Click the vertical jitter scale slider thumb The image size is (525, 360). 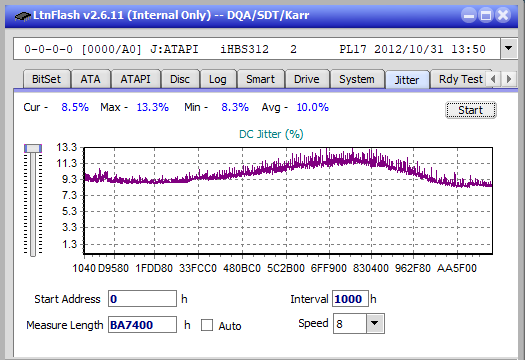click(x=33, y=148)
